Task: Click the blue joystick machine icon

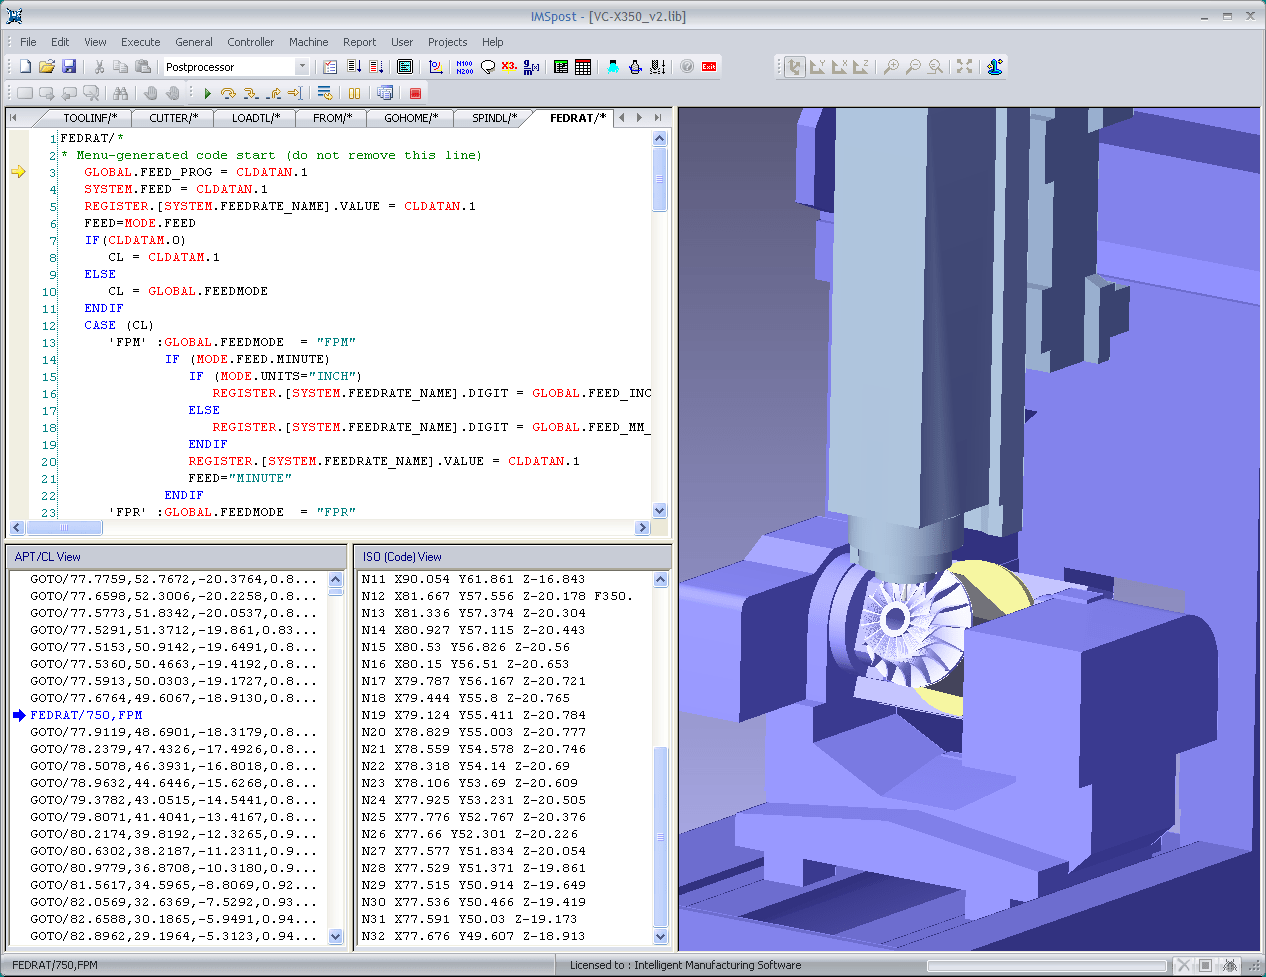Action: click(994, 67)
